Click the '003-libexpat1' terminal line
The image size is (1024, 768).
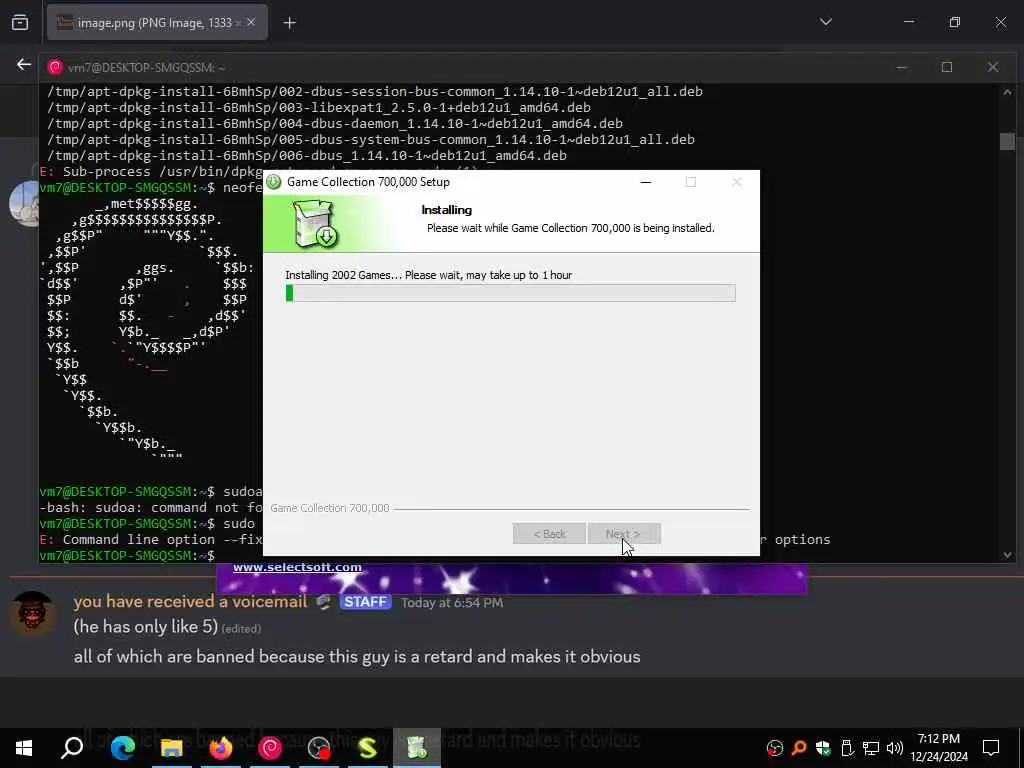tap(319, 107)
